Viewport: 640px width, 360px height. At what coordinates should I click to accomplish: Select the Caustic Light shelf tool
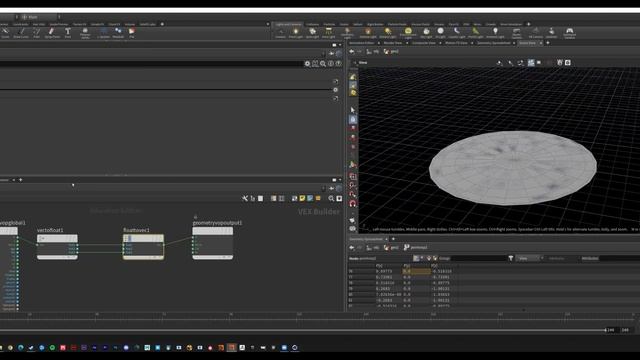click(457, 33)
